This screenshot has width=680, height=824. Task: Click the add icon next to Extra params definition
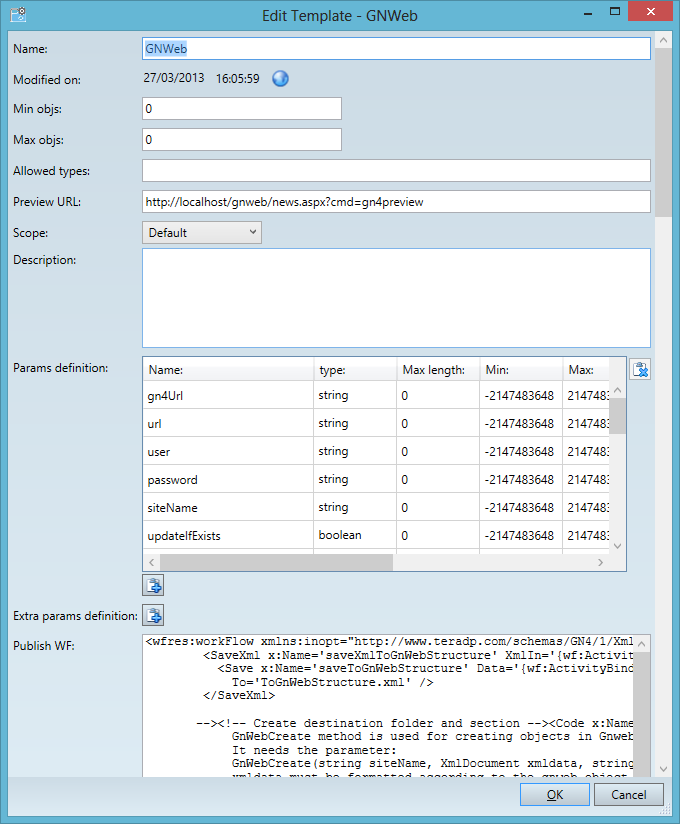coord(153,615)
